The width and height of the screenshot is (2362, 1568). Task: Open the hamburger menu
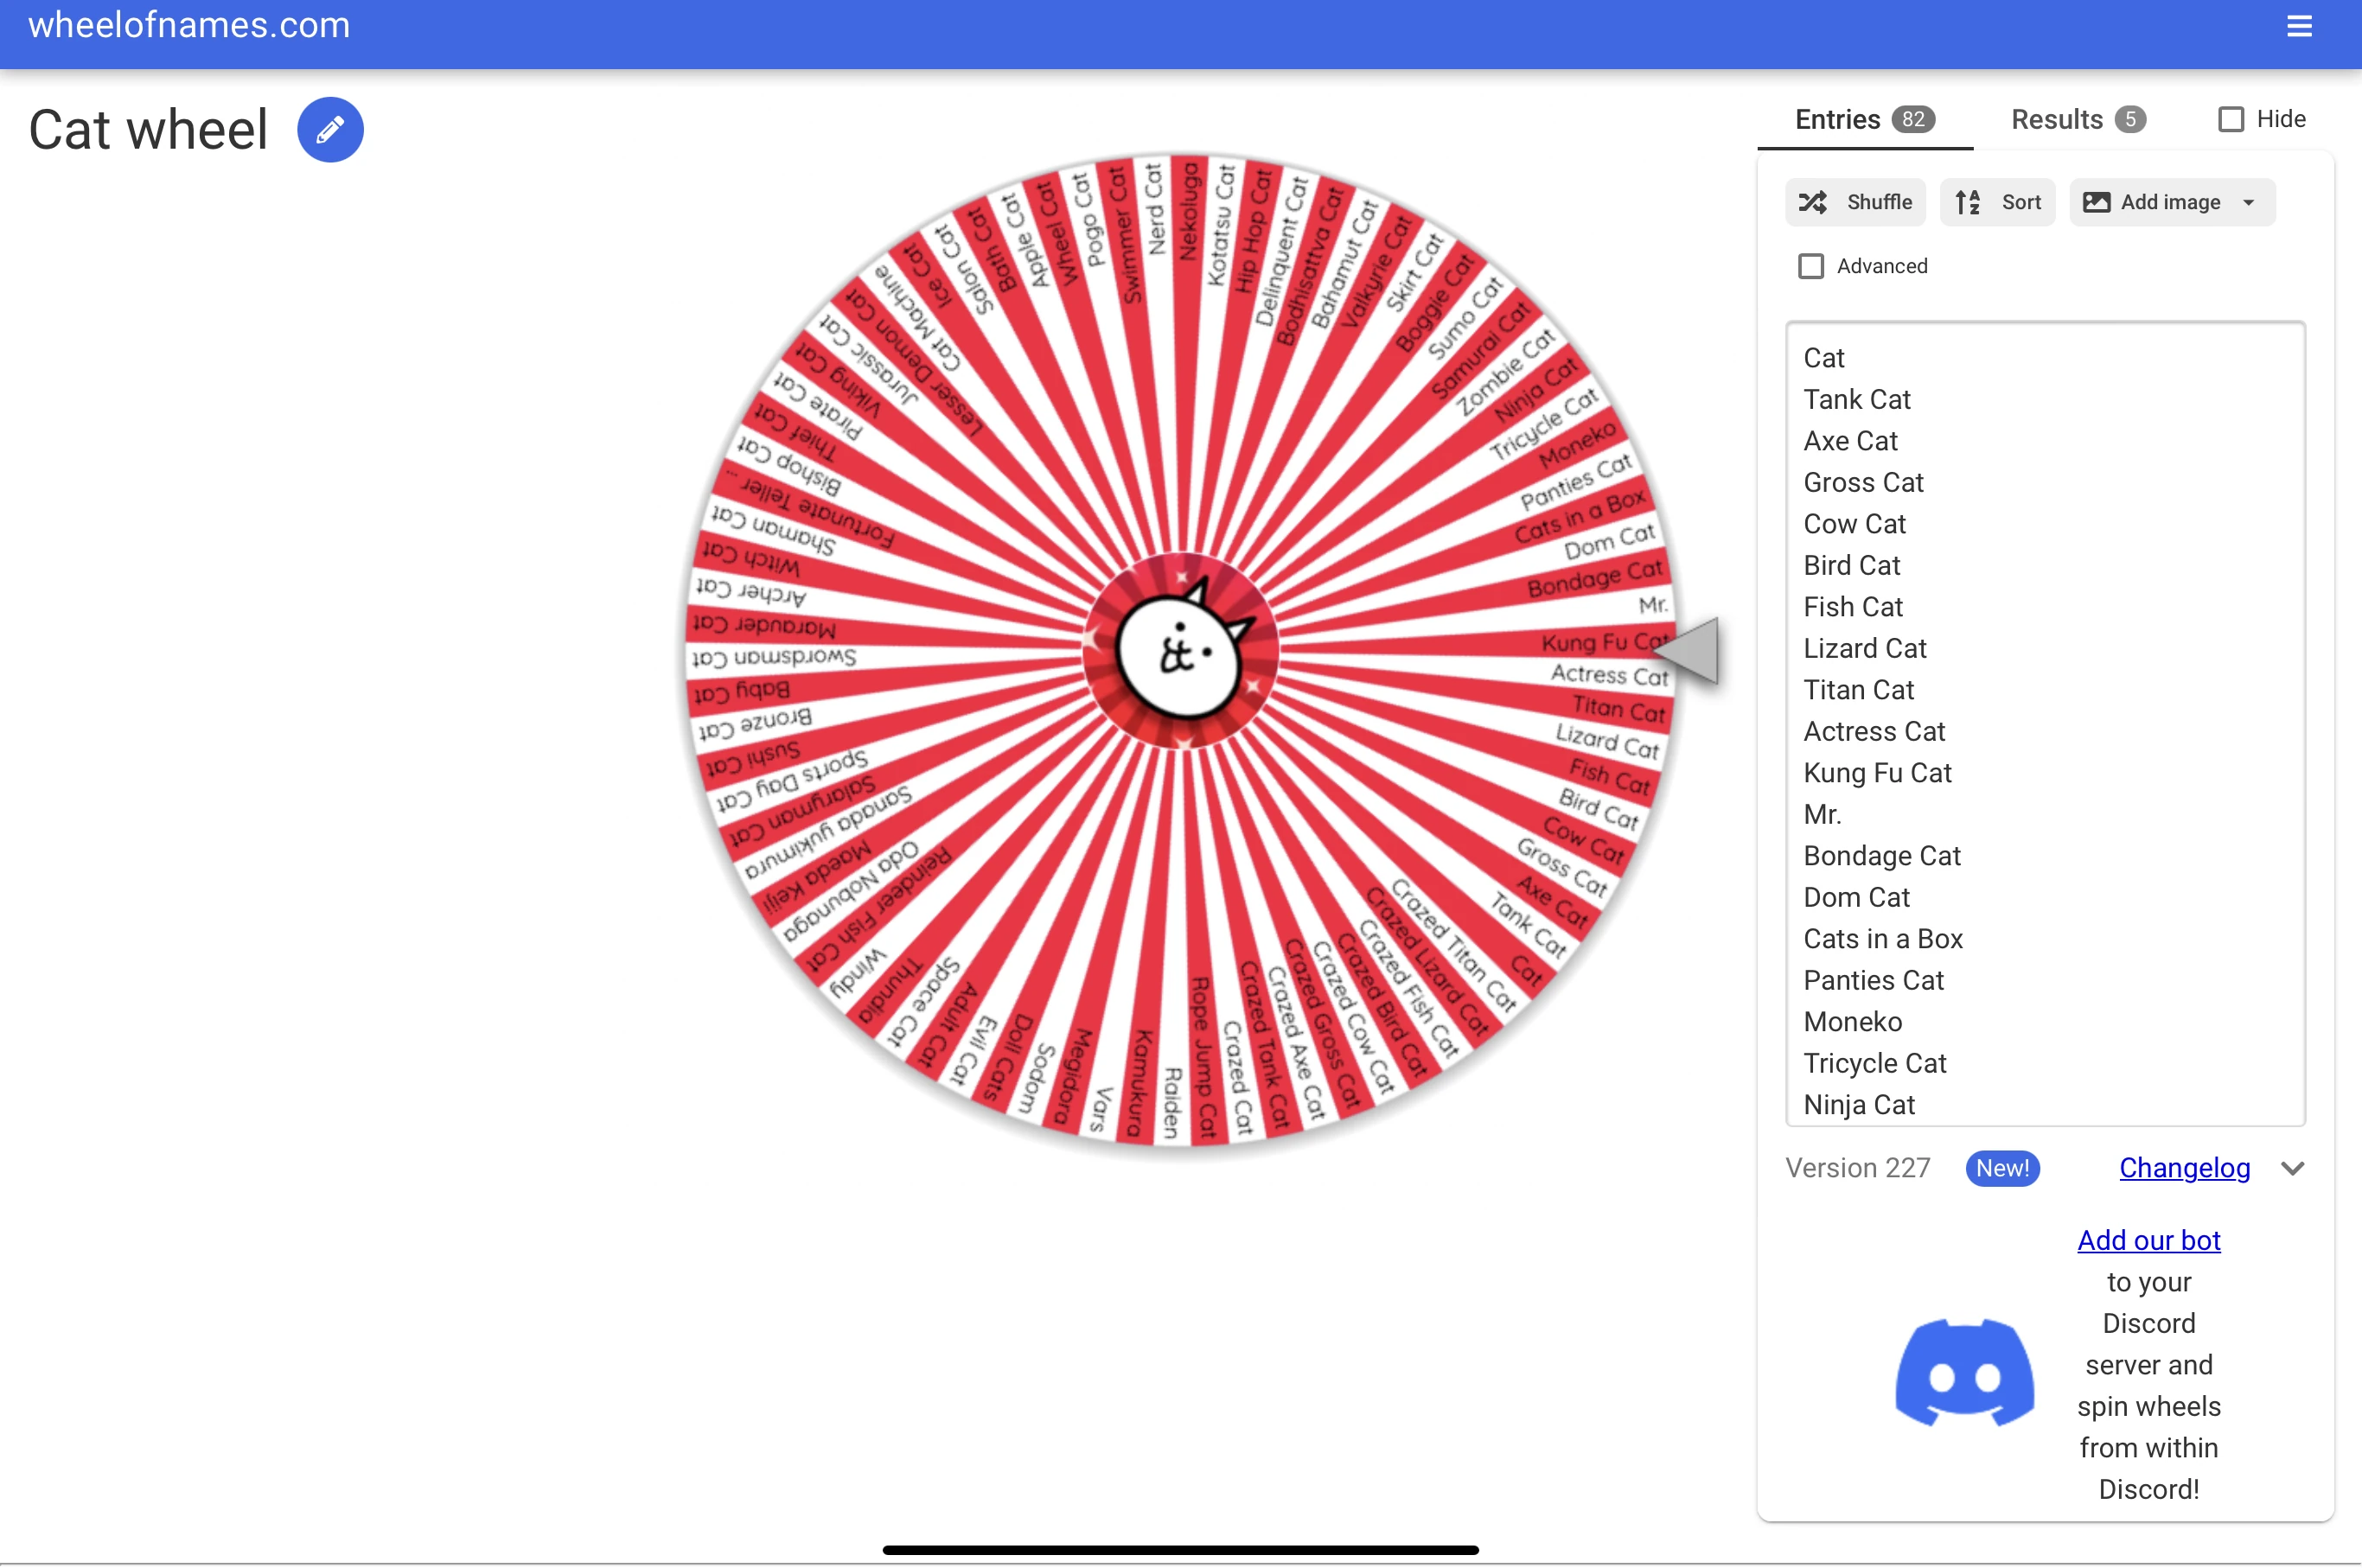pyautogui.click(x=2299, y=26)
